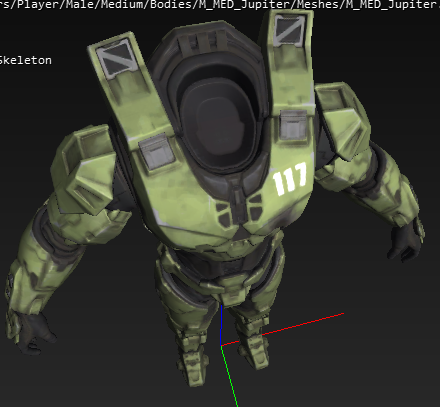
Task: Click the gray buckle on left chest strap
Action: 156,151
